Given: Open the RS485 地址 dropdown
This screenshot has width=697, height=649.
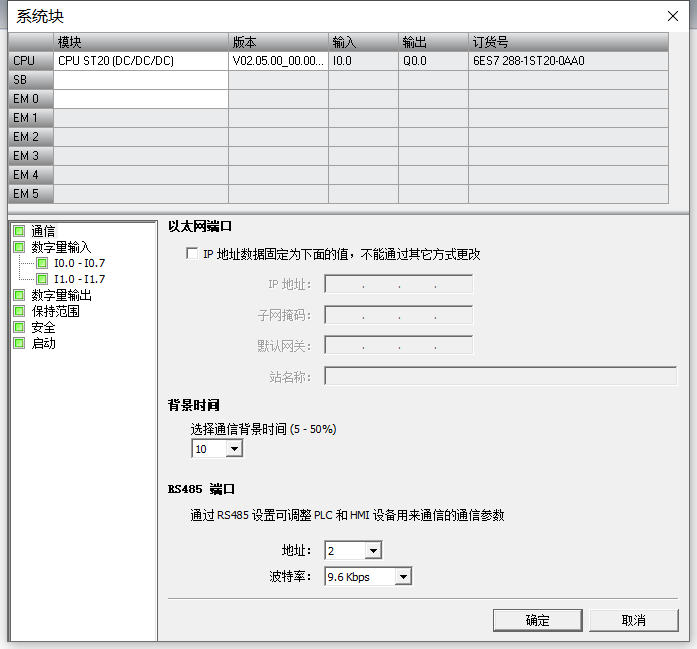Looking at the screenshot, I should click(373, 551).
